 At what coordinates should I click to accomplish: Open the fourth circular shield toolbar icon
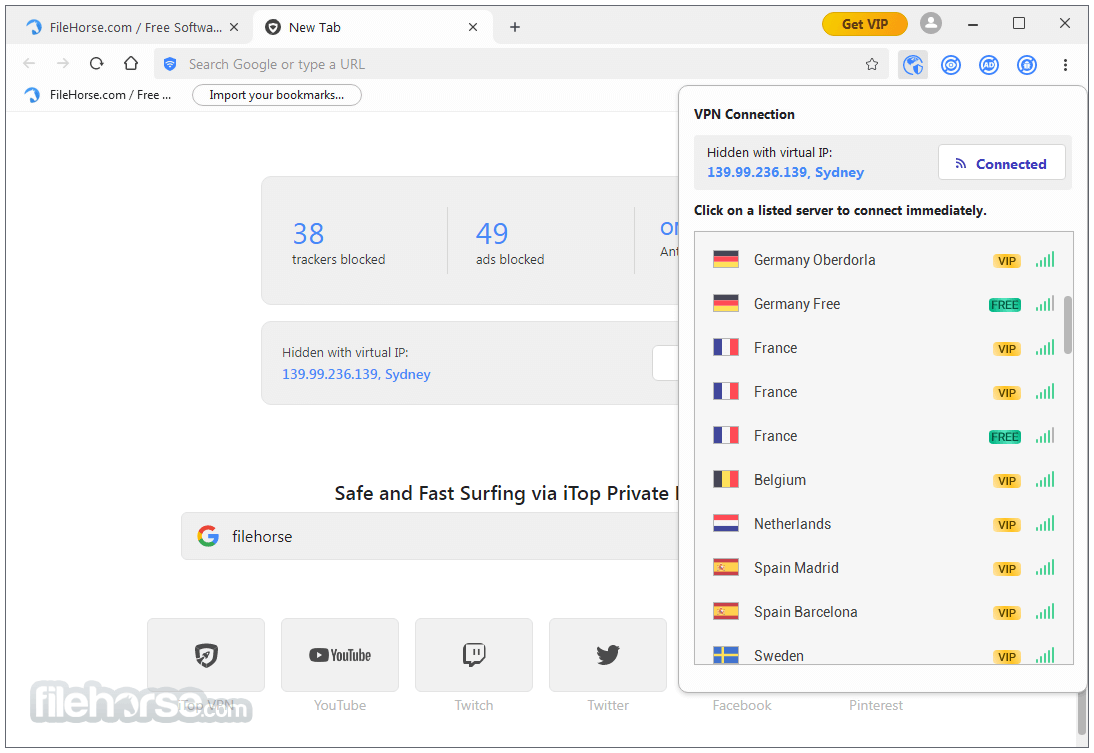pos(1027,65)
